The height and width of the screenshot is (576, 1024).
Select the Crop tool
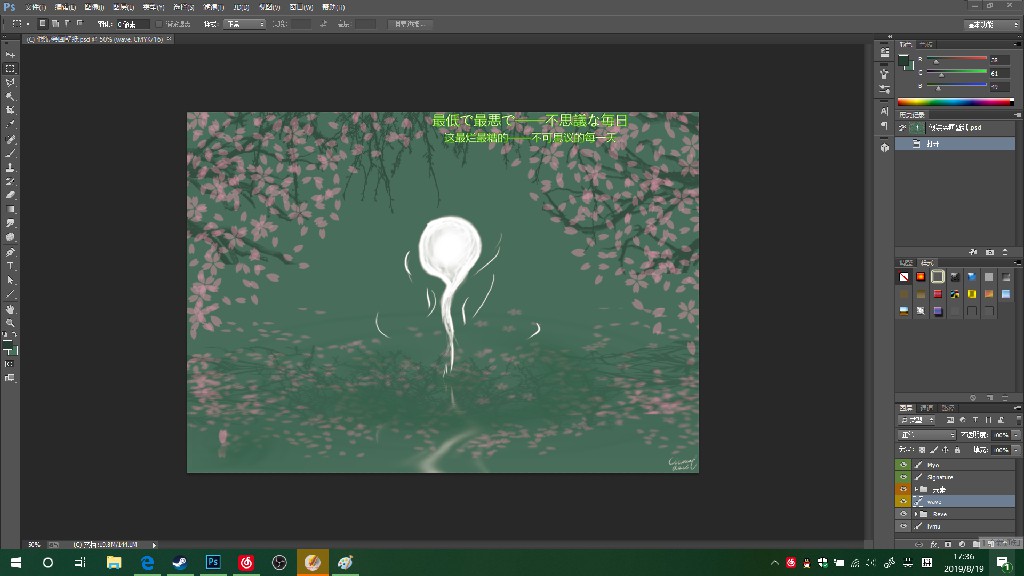click(x=10, y=110)
